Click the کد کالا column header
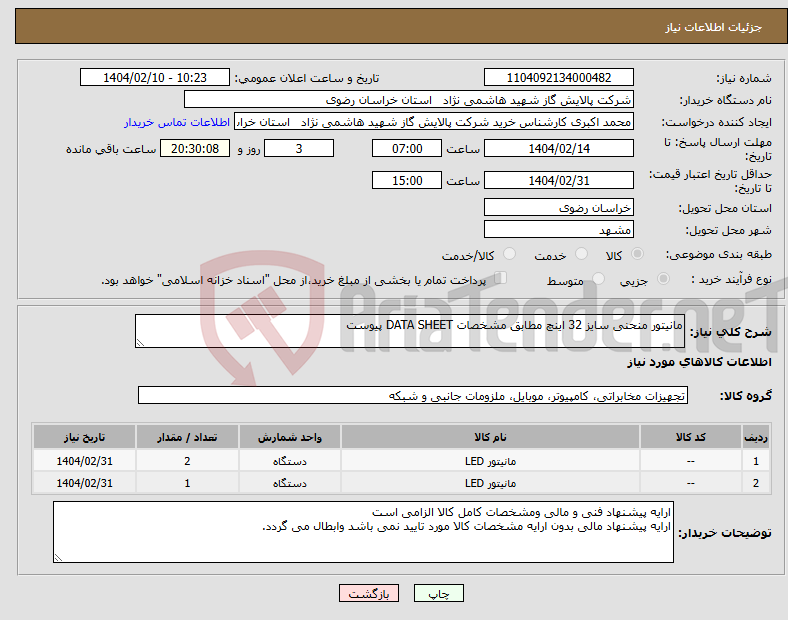 (691, 437)
